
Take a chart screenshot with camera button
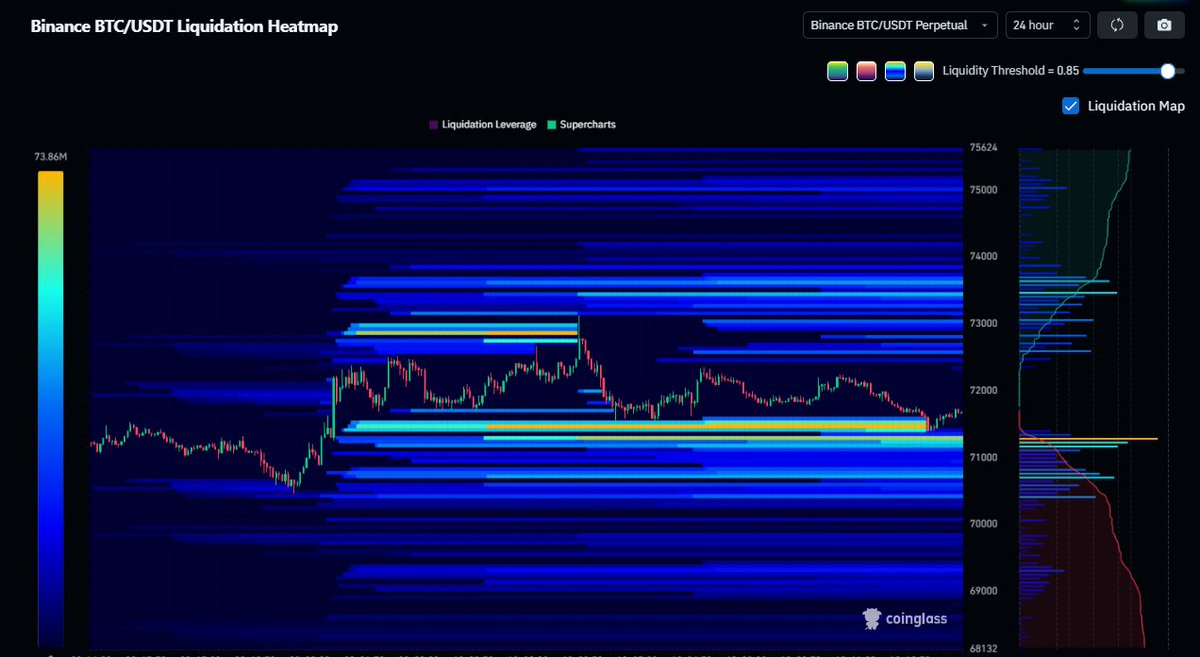[x=1164, y=25]
